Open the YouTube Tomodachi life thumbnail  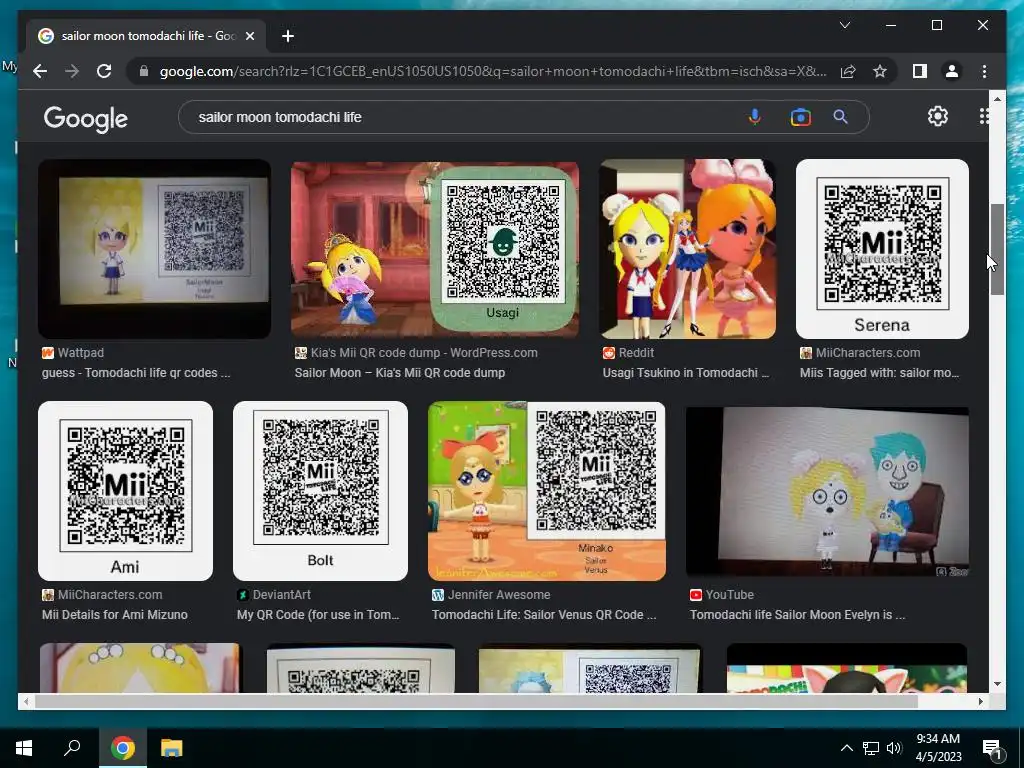click(x=827, y=490)
